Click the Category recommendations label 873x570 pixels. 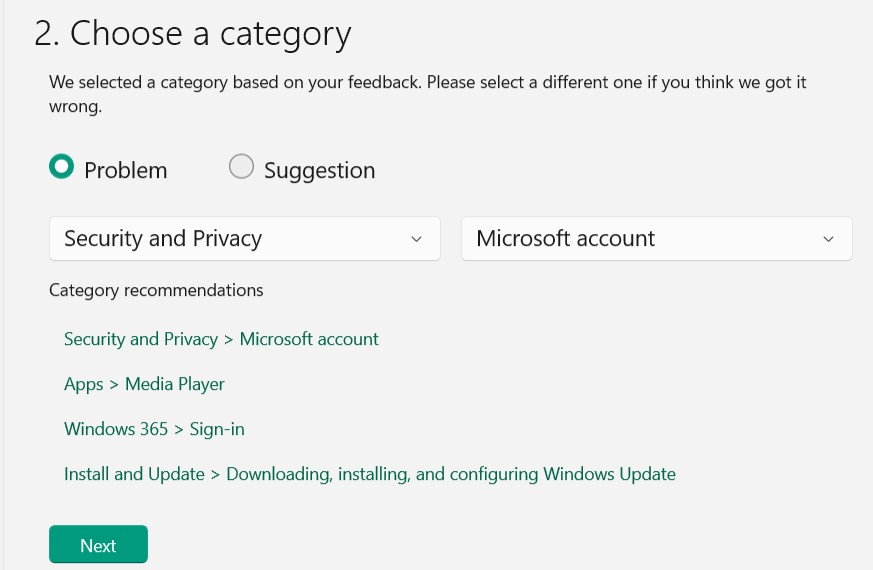pos(156,290)
